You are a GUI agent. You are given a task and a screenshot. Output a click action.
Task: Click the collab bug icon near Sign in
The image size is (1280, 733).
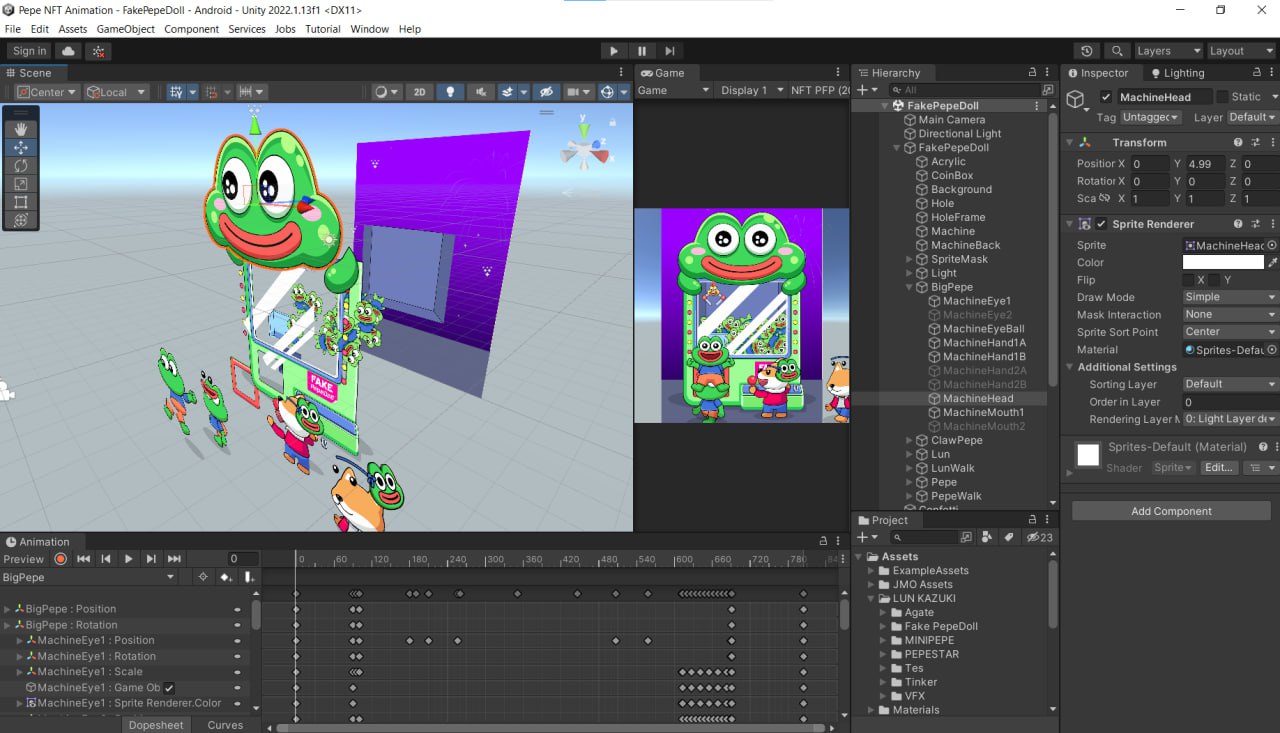(x=98, y=51)
